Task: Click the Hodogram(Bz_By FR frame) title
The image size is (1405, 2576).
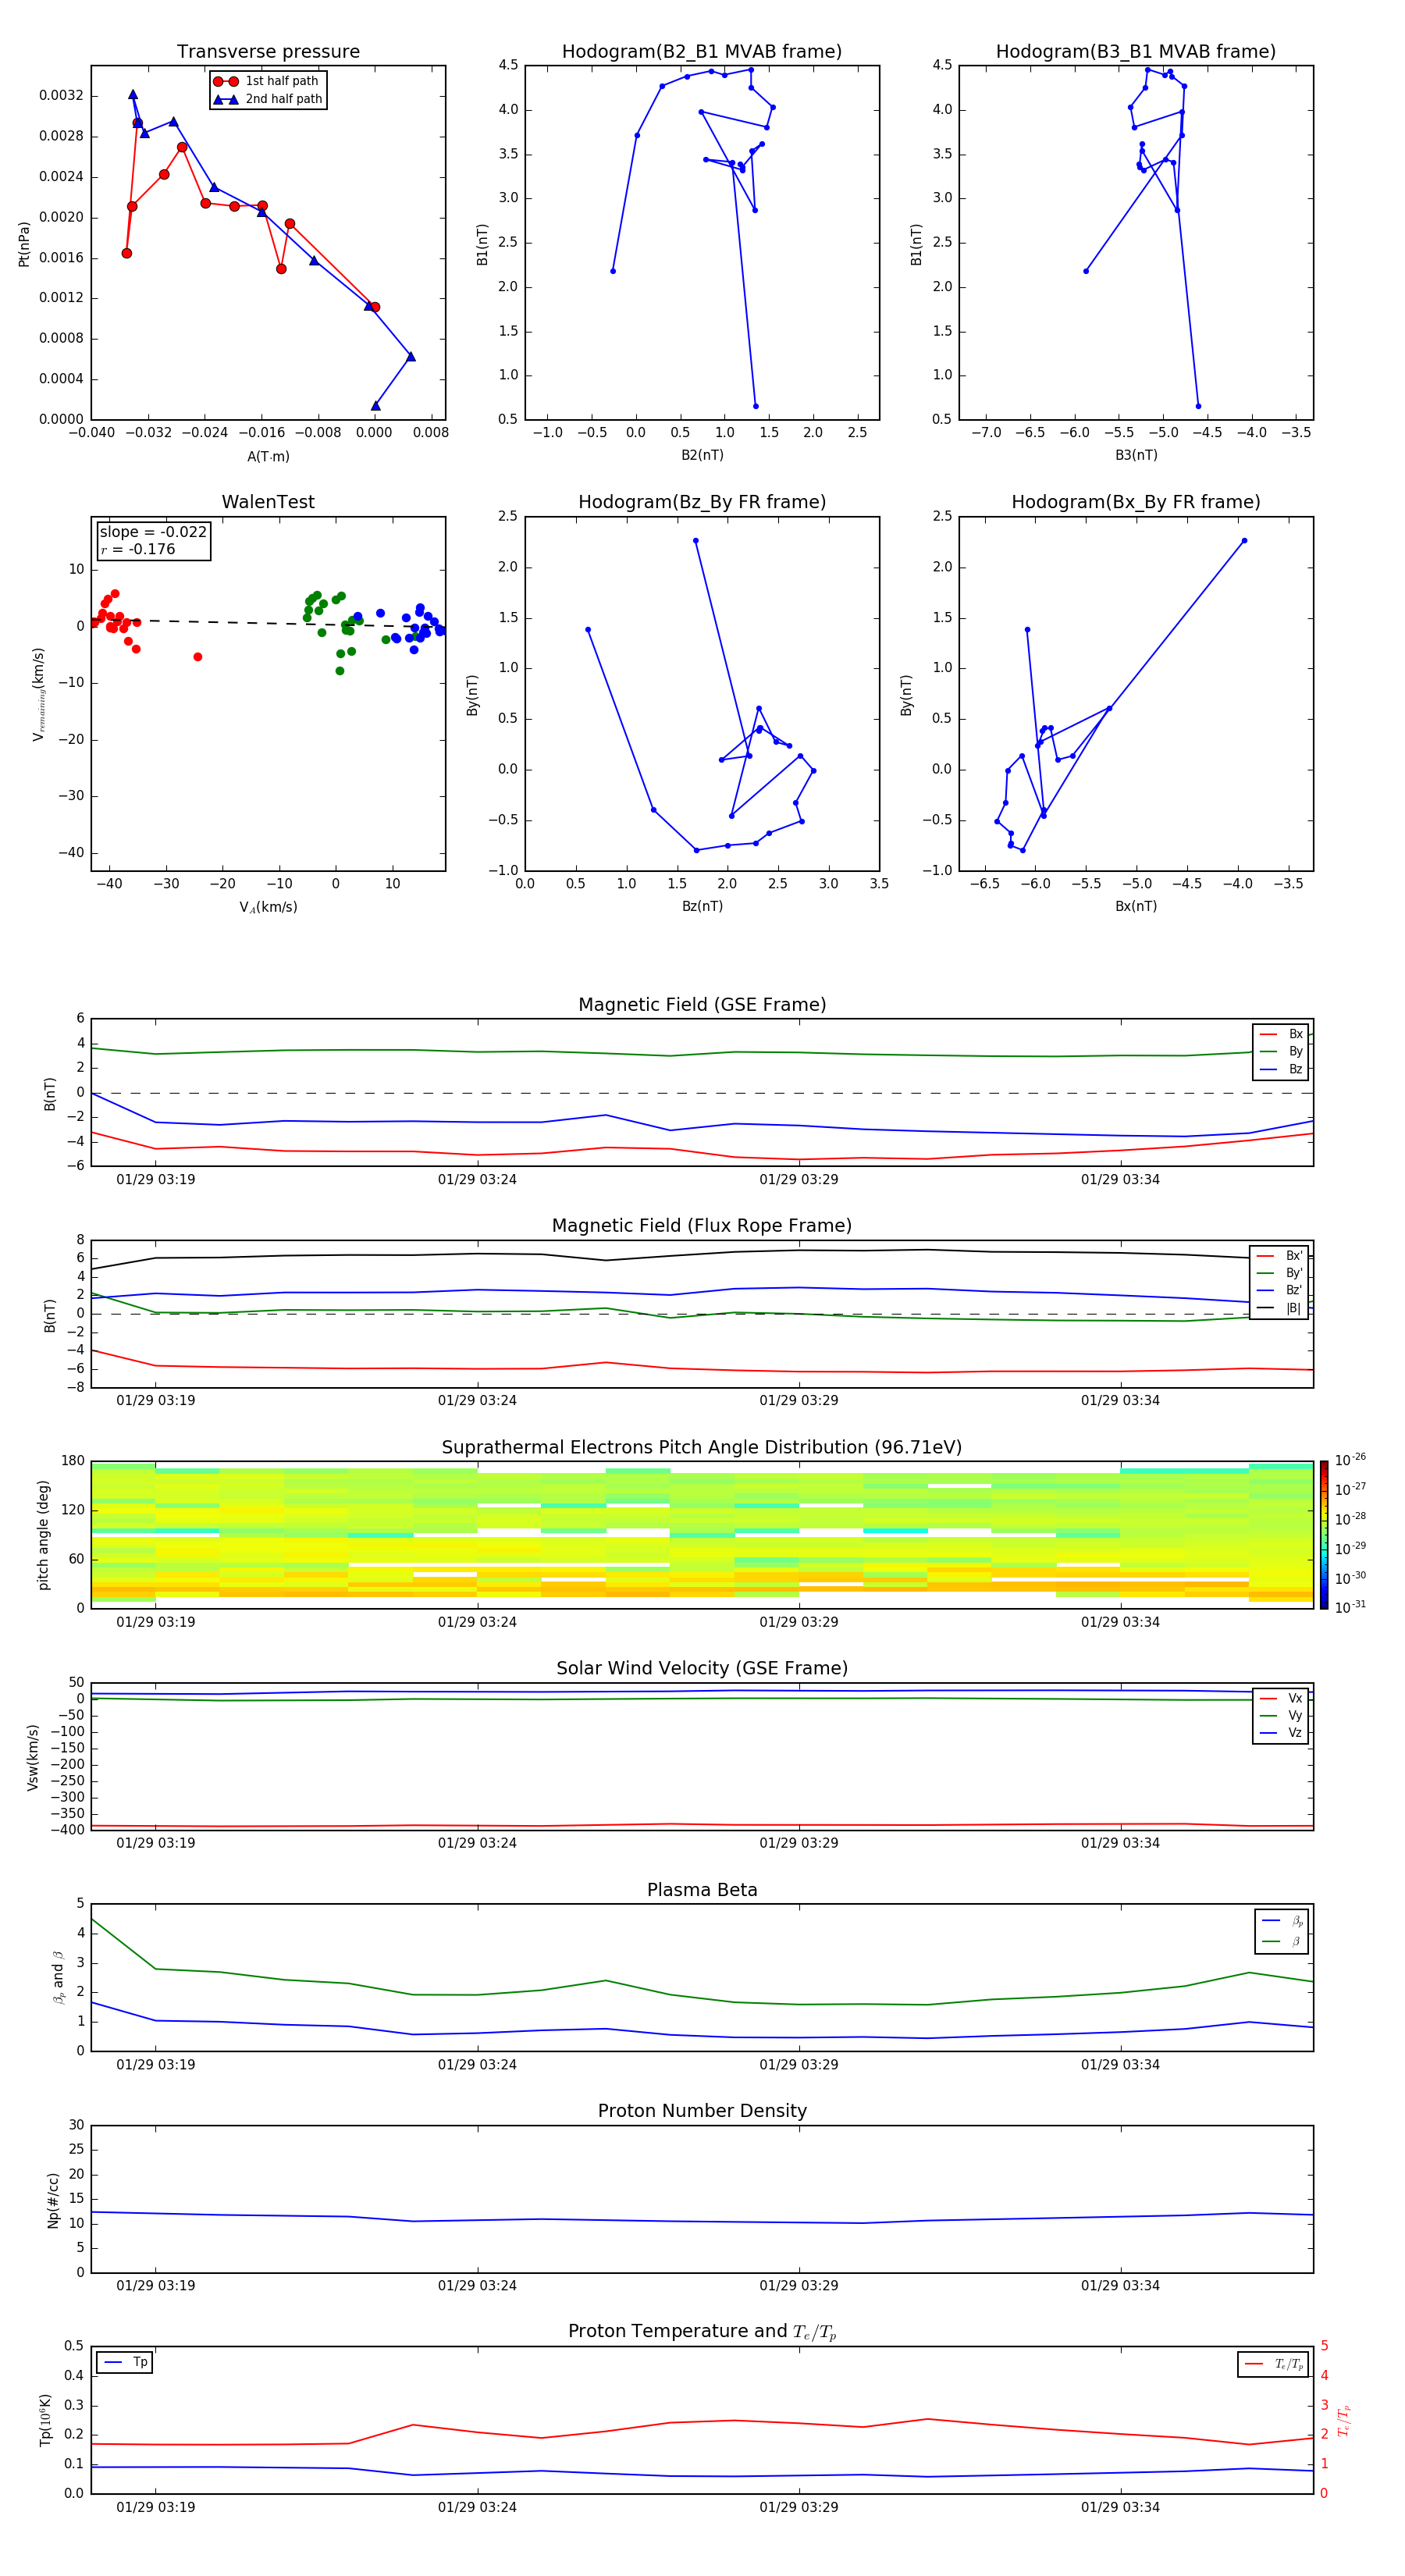Action: 702,502
